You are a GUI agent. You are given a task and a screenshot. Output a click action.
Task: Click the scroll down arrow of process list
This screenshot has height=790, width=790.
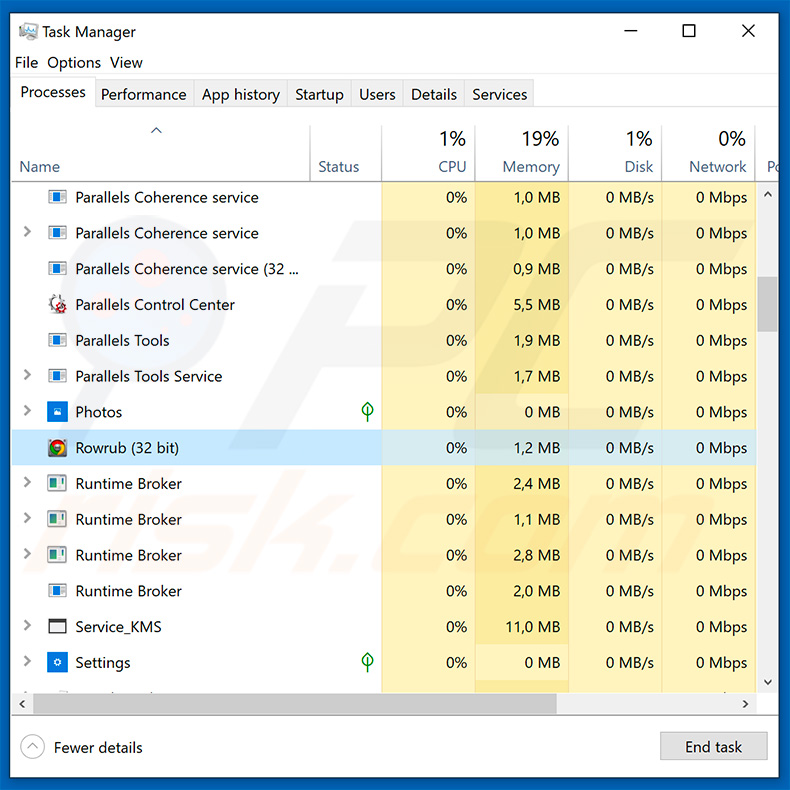767,682
